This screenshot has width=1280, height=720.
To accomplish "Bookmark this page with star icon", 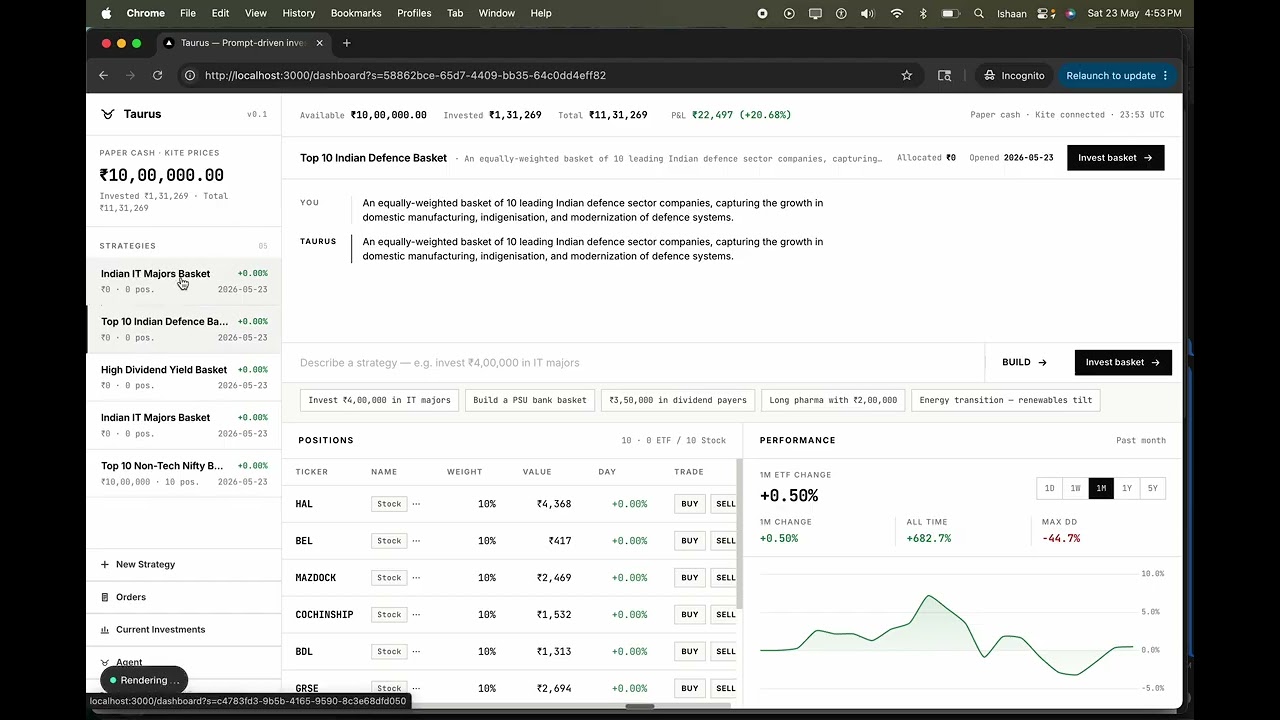I will [x=907, y=75].
